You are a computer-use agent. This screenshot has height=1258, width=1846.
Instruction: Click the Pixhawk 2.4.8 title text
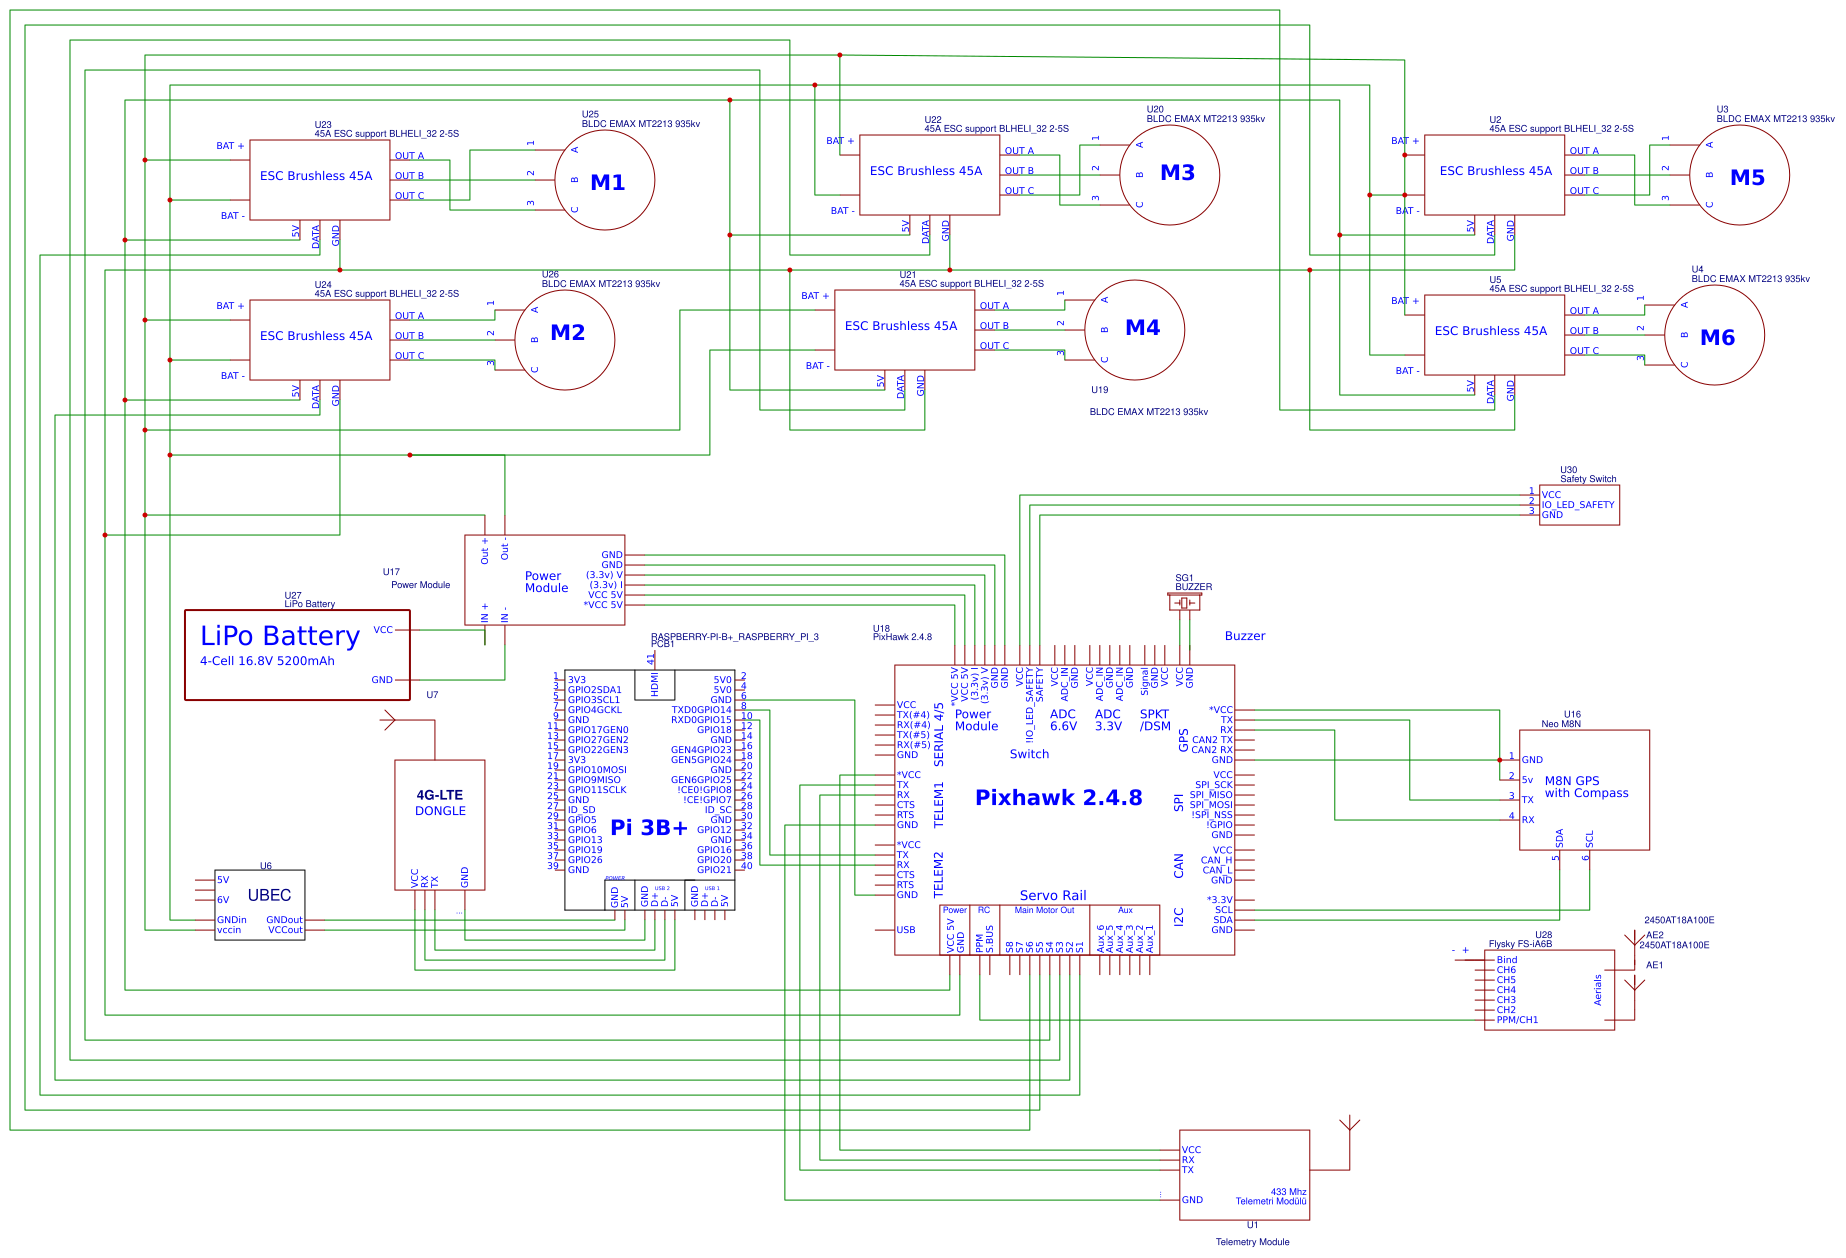(x=1059, y=798)
